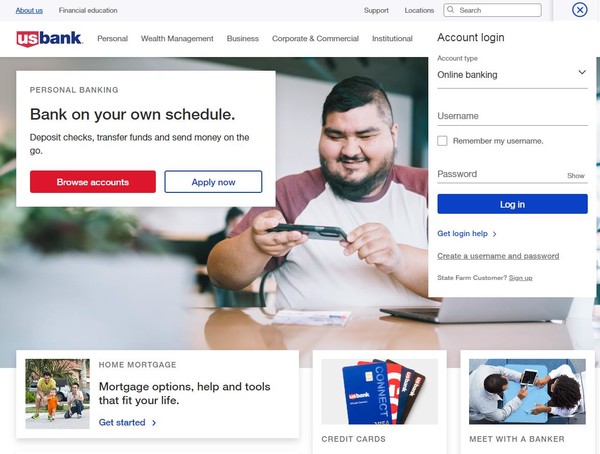Select Corporate & Commercial menu
Viewport: 600px width, 454px height.
coord(315,39)
